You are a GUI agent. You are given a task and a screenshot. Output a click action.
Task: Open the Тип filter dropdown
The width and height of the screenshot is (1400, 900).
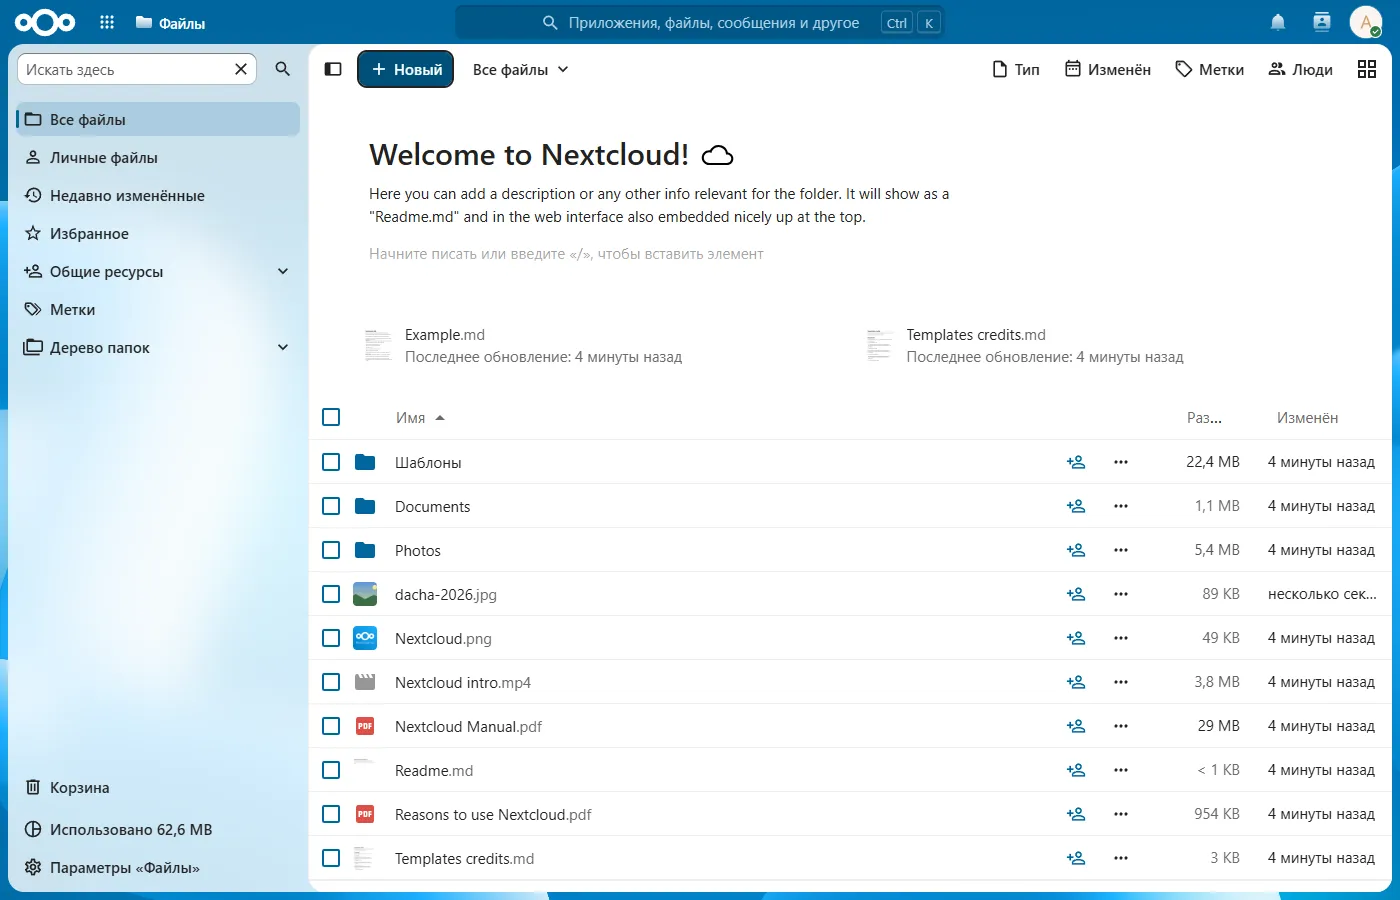[1016, 69]
